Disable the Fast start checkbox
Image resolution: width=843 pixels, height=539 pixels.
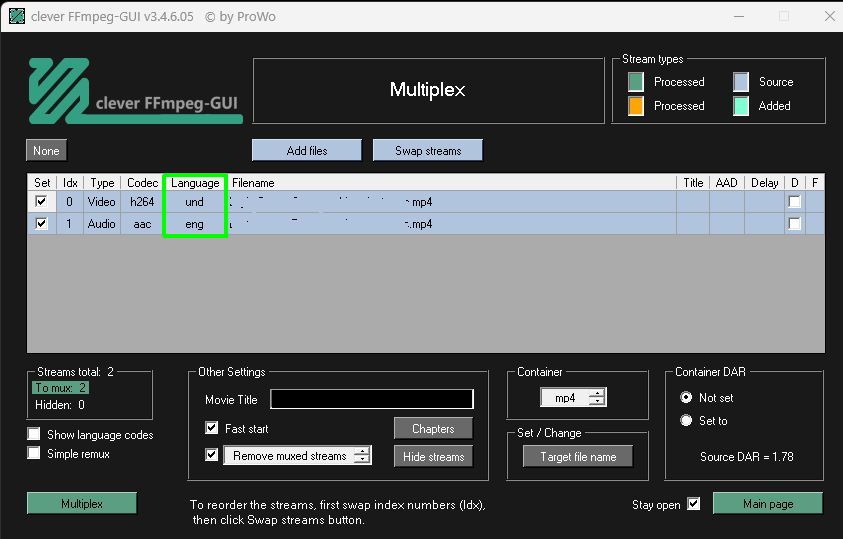pyautogui.click(x=212, y=428)
